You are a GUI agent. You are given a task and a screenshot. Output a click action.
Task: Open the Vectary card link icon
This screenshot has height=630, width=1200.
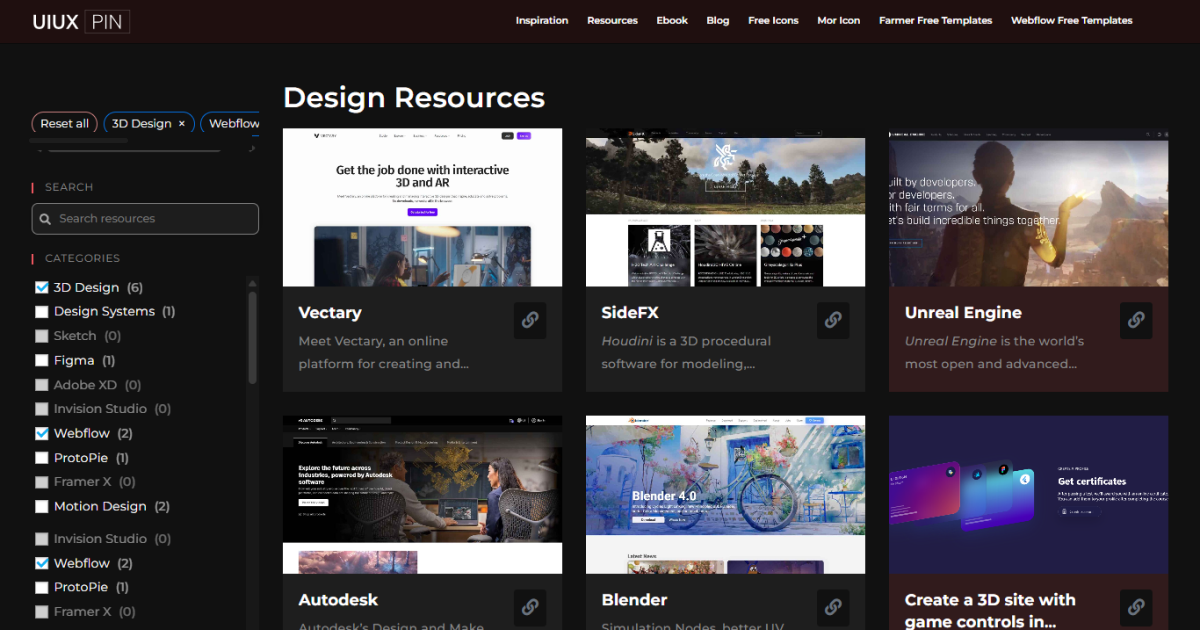tap(530, 321)
